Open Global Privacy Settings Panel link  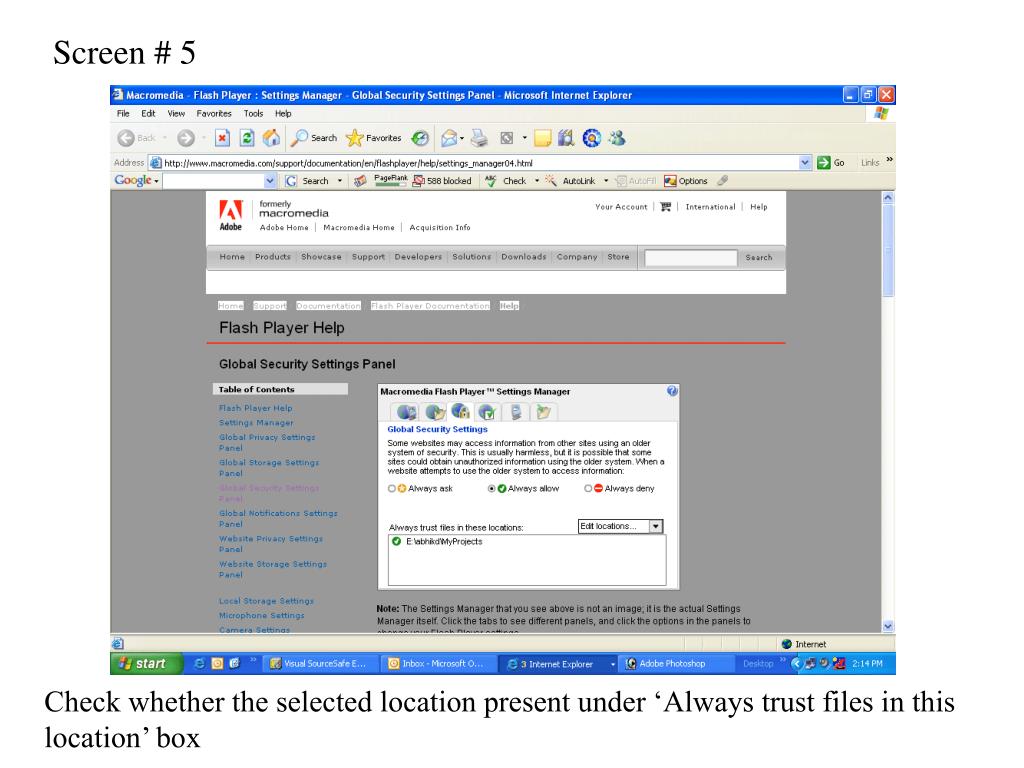click(x=267, y=443)
